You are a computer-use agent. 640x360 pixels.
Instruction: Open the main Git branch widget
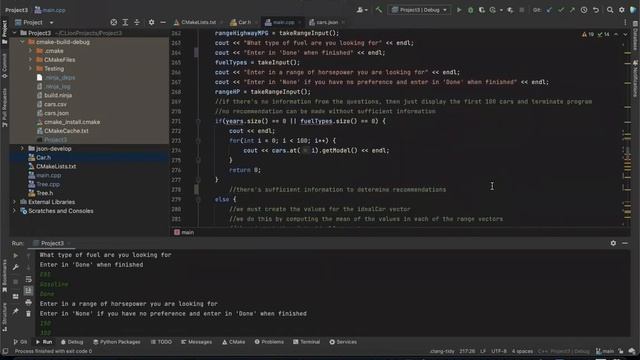(x=605, y=351)
